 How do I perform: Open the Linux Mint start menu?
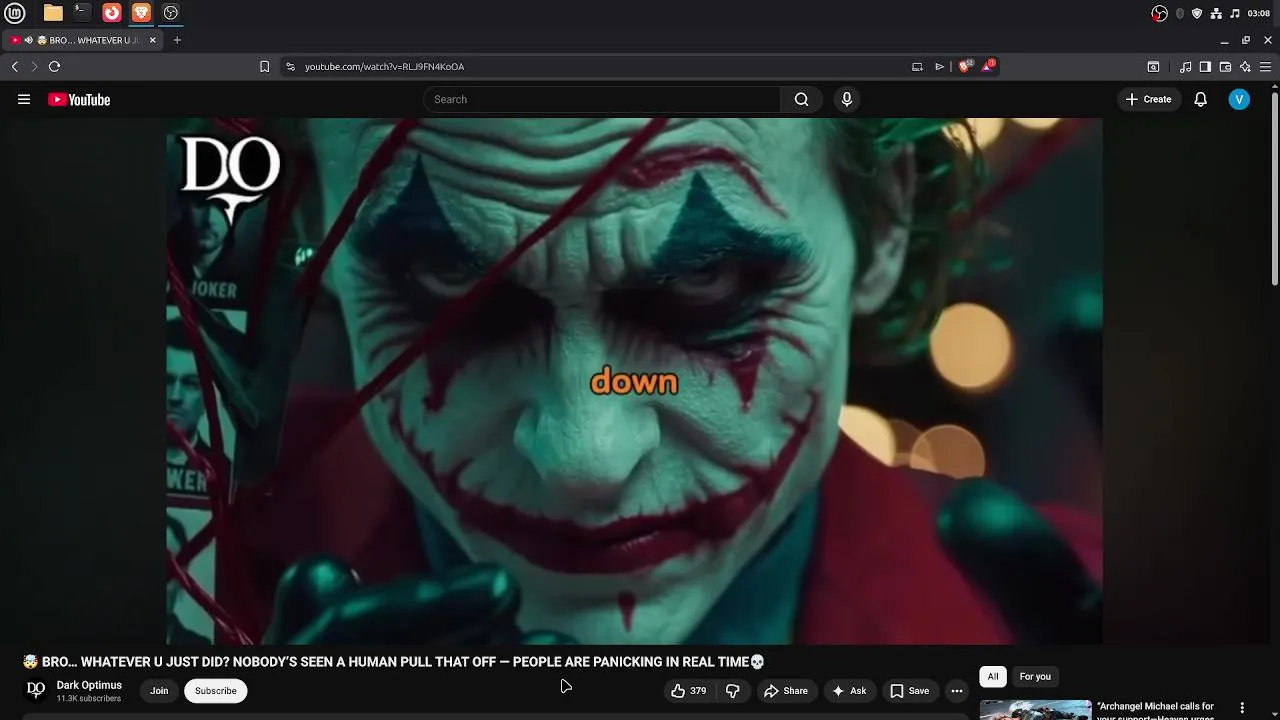pyautogui.click(x=15, y=13)
